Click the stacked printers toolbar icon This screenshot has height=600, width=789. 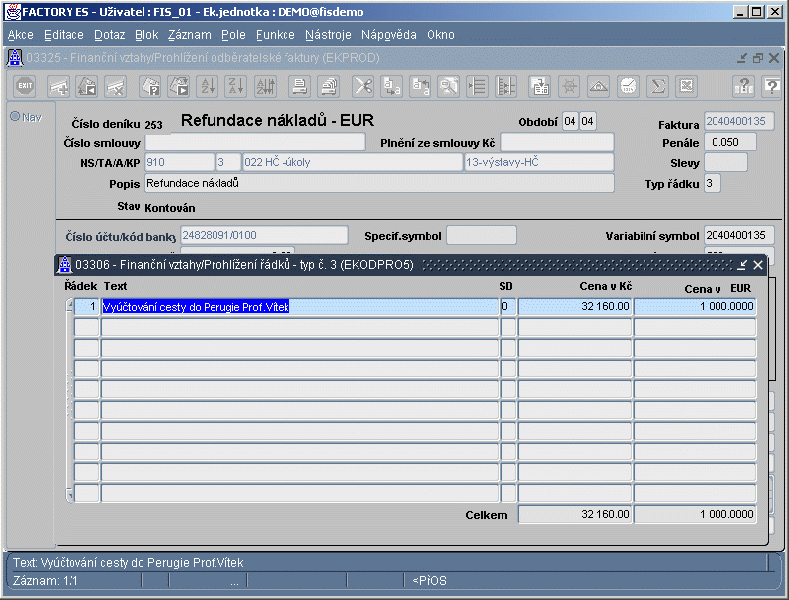coord(329,86)
